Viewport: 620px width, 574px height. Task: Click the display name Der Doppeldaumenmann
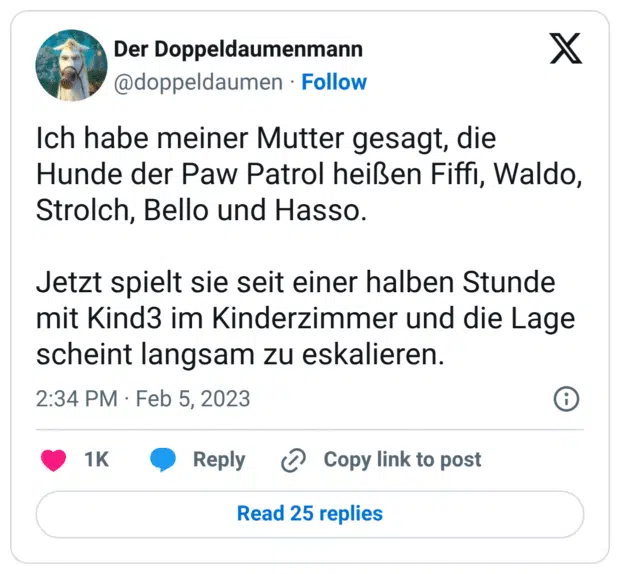[x=238, y=49]
